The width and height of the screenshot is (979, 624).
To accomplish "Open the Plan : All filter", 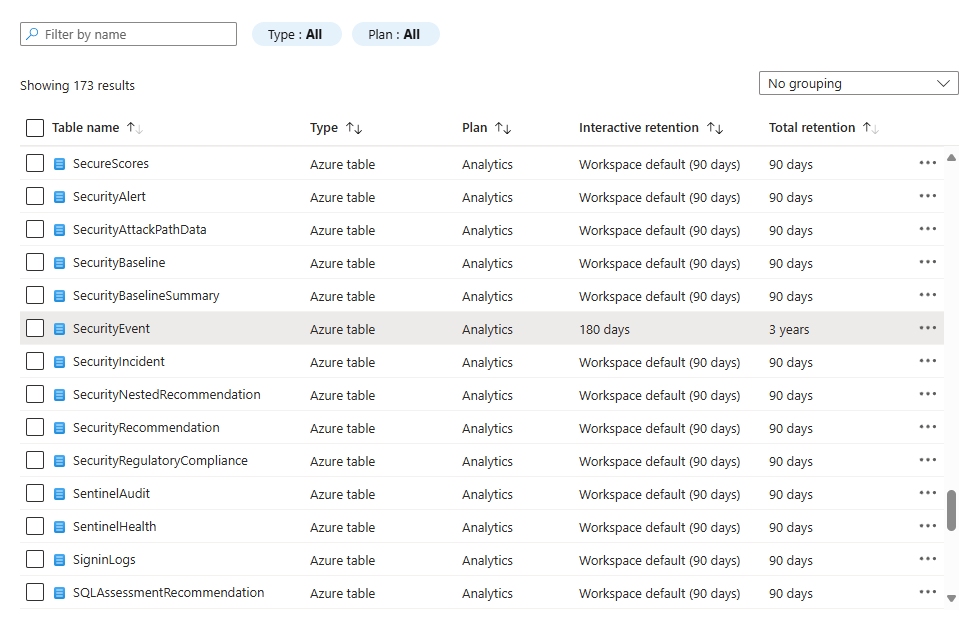I will [x=395, y=34].
